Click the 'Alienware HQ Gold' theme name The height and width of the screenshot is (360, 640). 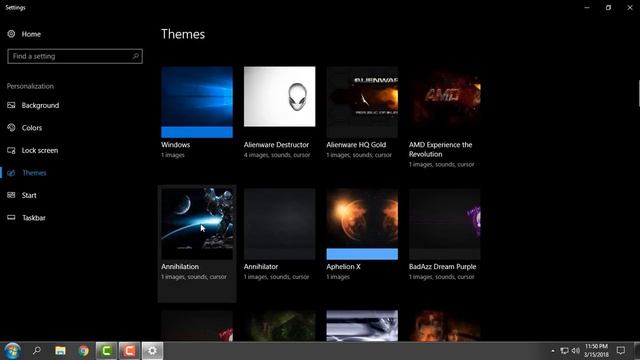click(x=356, y=144)
